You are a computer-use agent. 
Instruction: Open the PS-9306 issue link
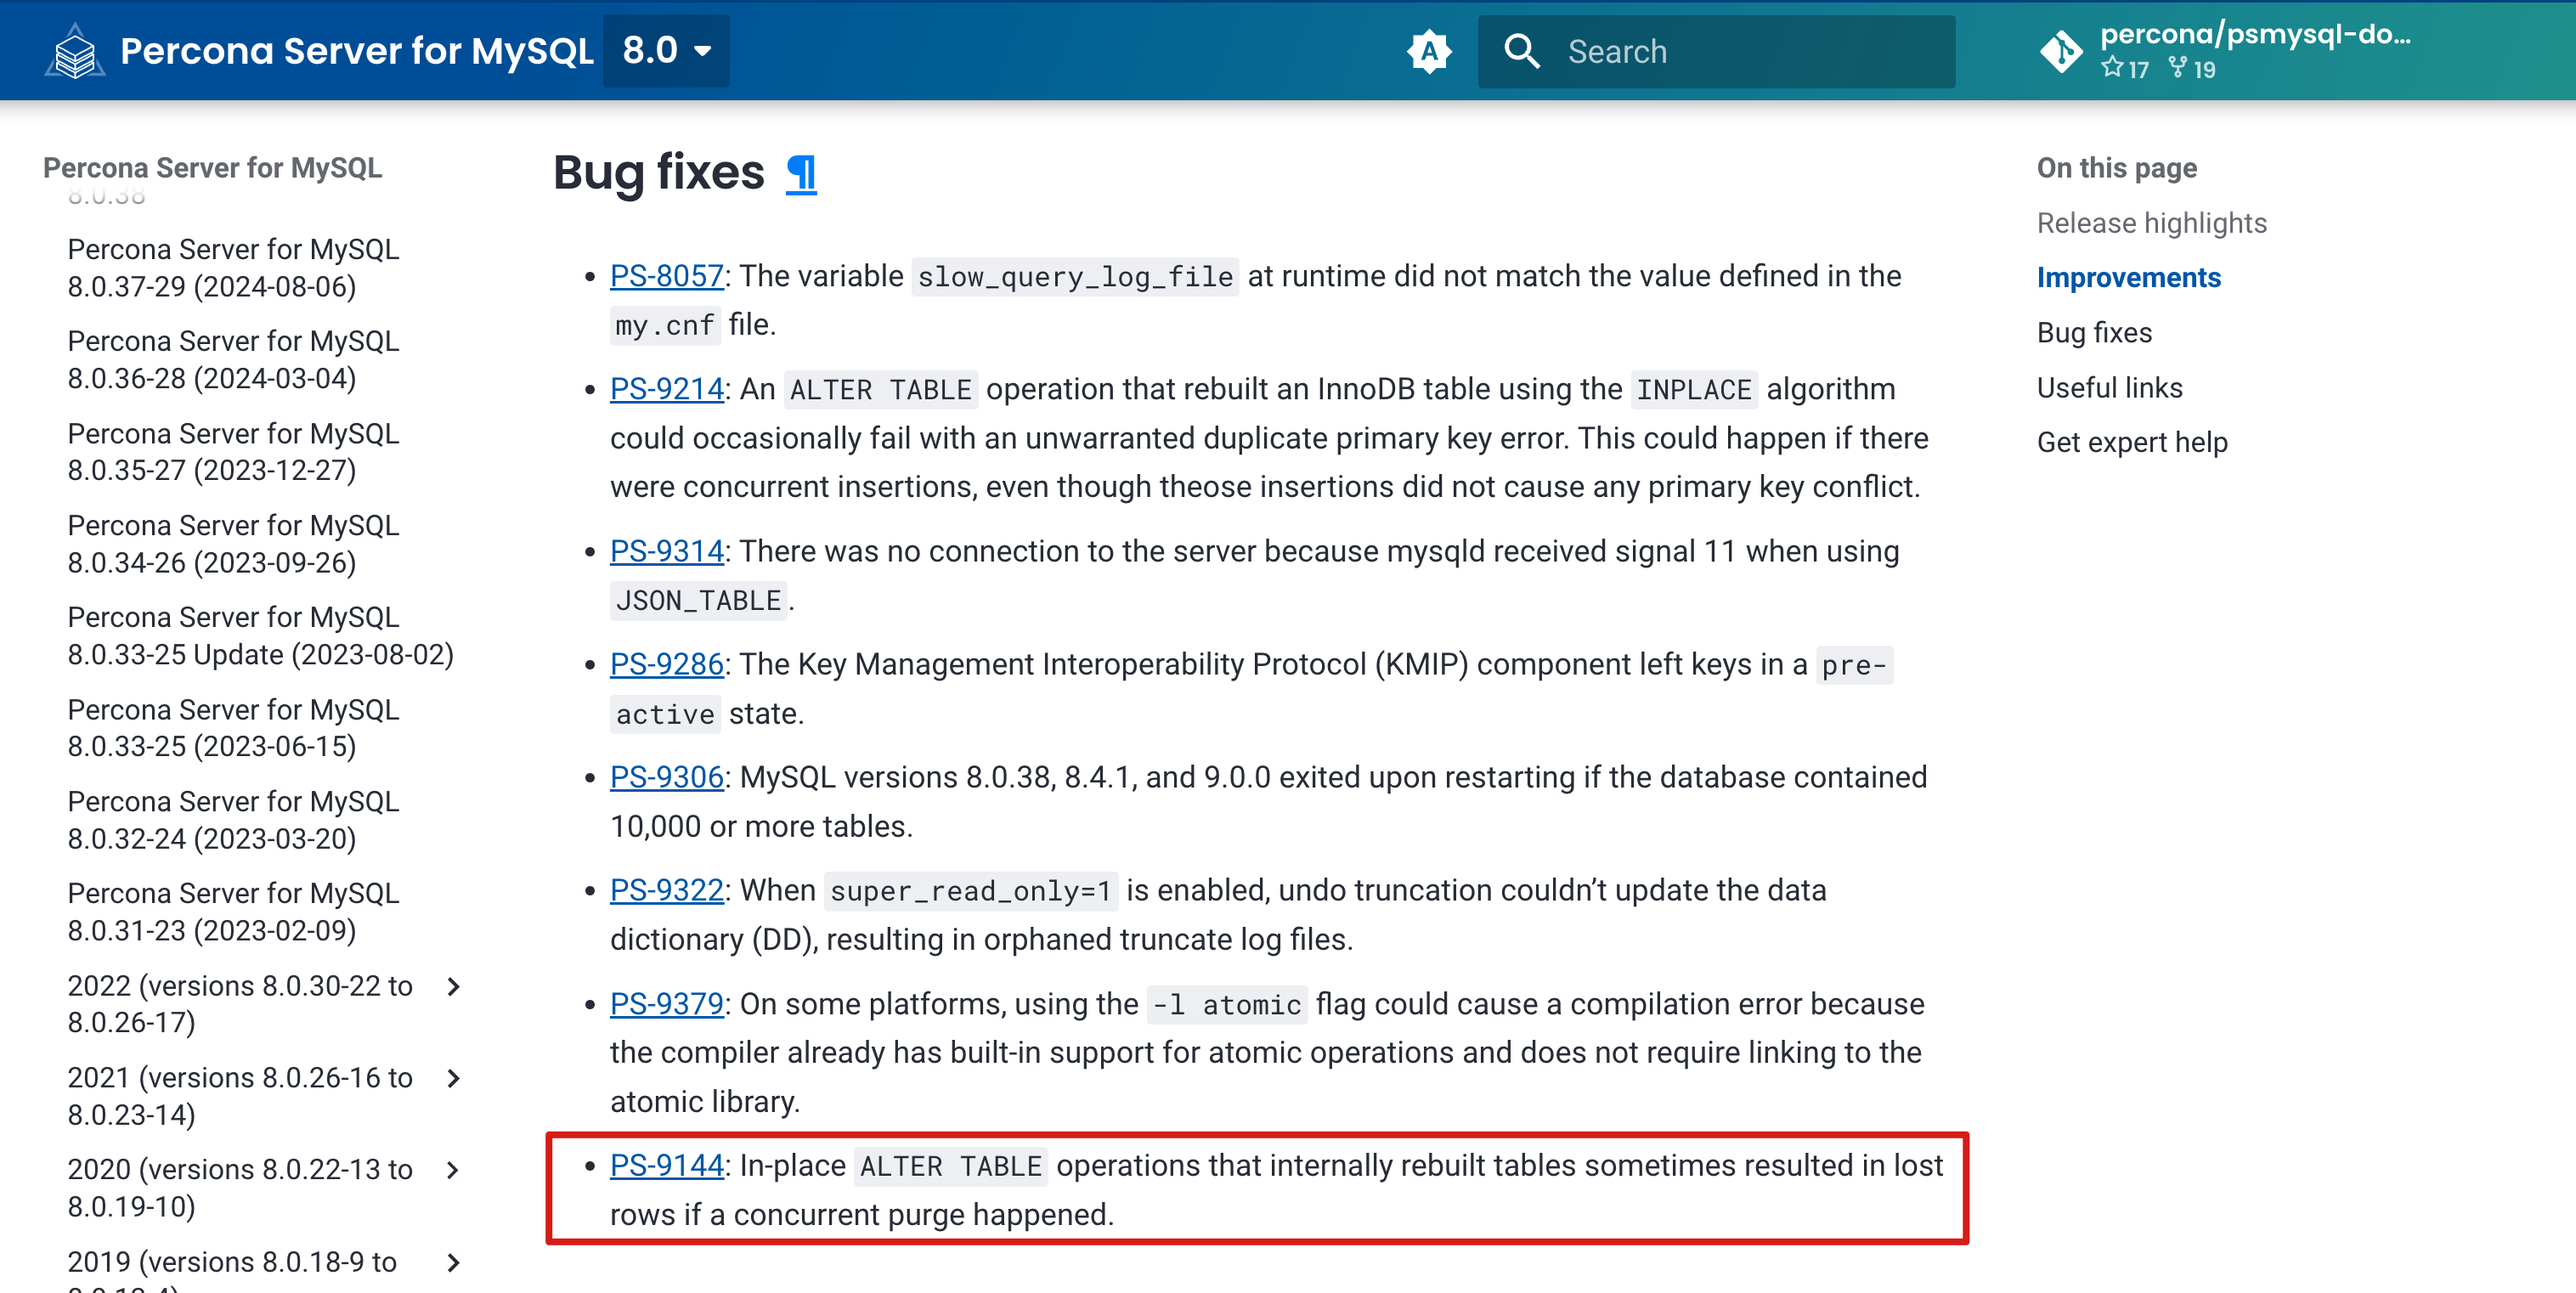tap(666, 777)
